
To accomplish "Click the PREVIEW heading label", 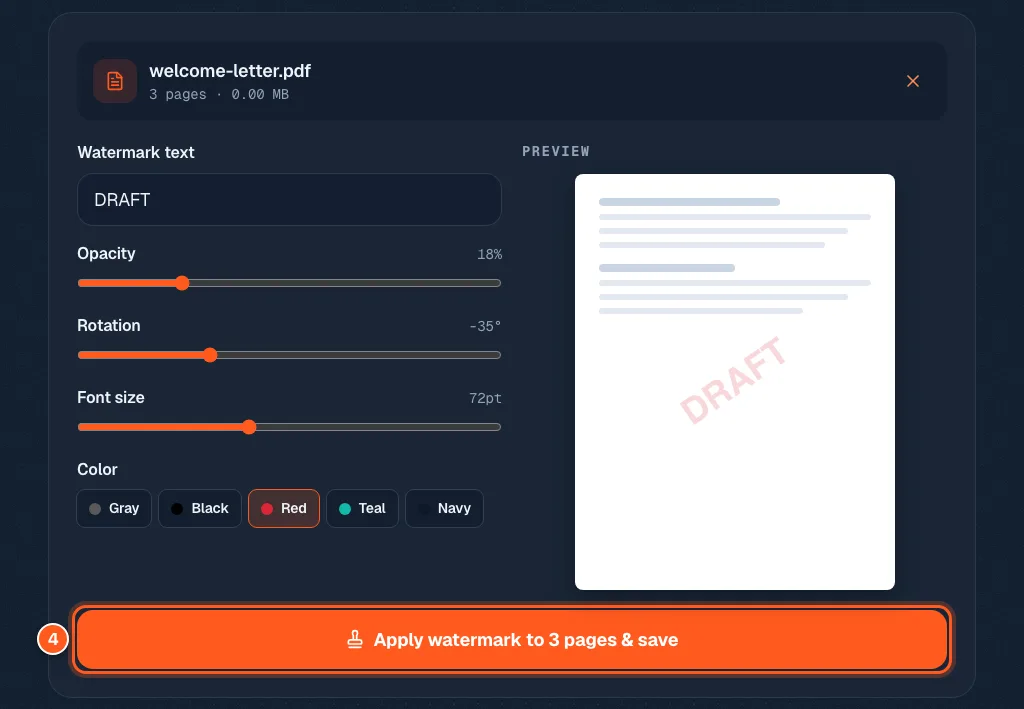I will (556, 151).
